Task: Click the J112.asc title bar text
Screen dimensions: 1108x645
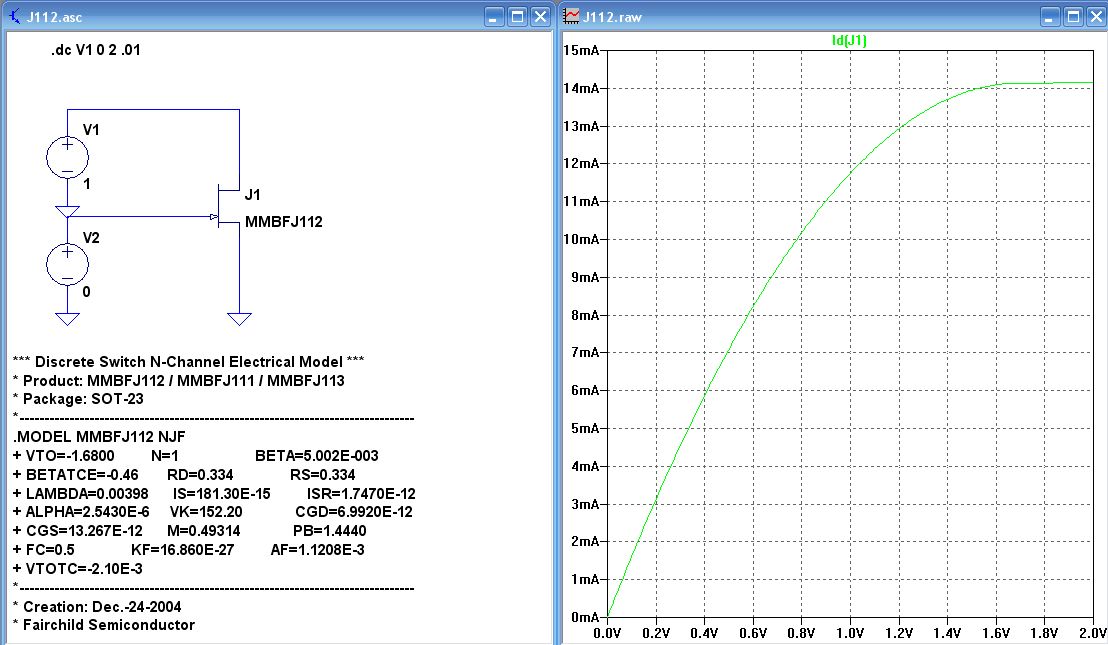Action: point(54,17)
